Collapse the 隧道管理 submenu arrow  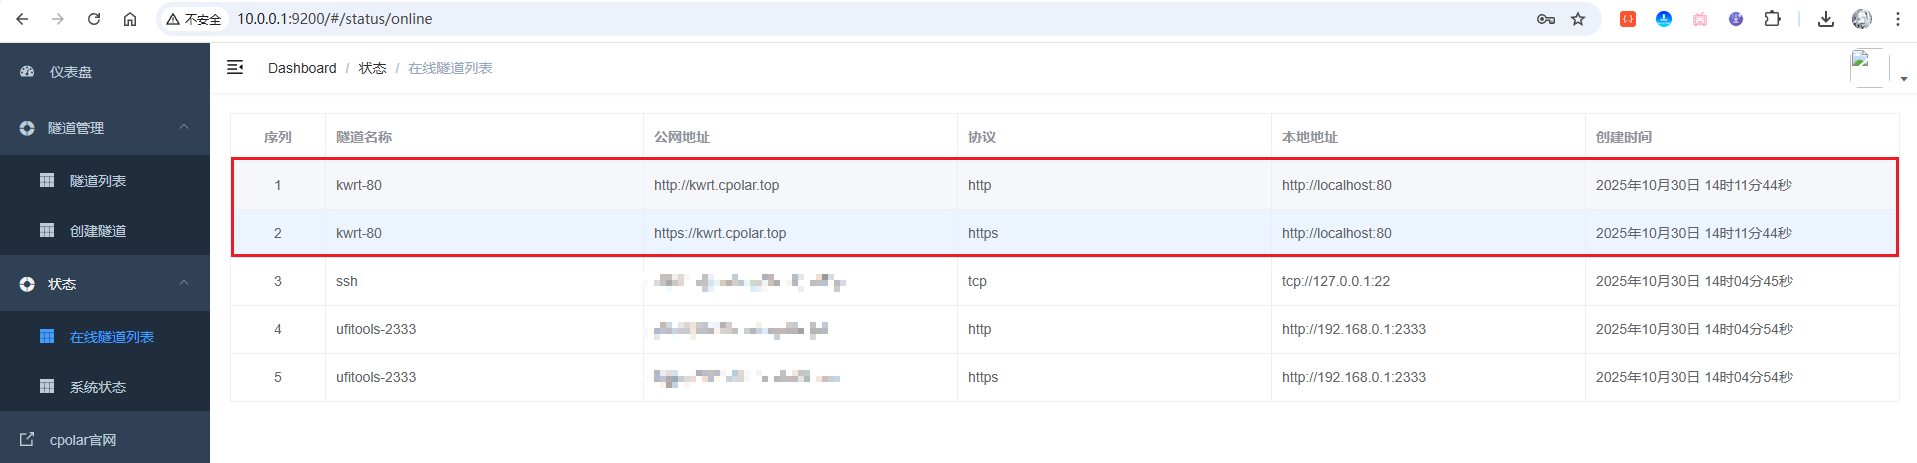(x=184, y=127)
